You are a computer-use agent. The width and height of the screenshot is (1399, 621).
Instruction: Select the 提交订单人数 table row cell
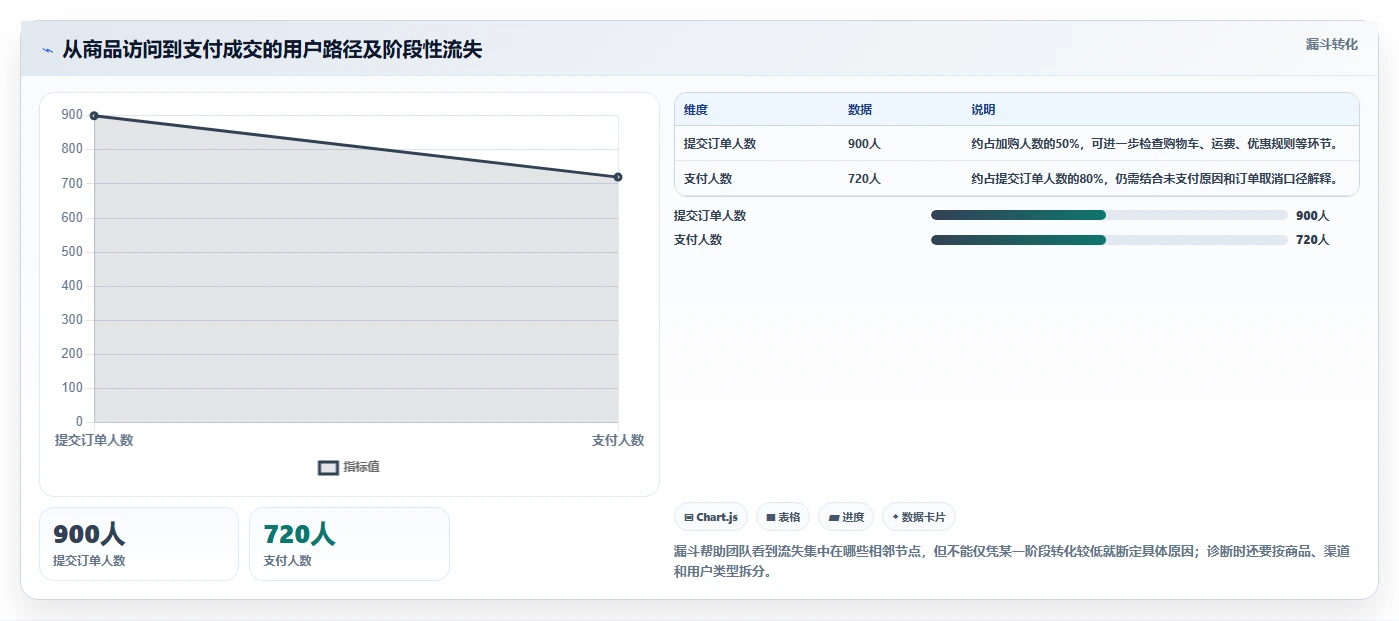point(720,144)
